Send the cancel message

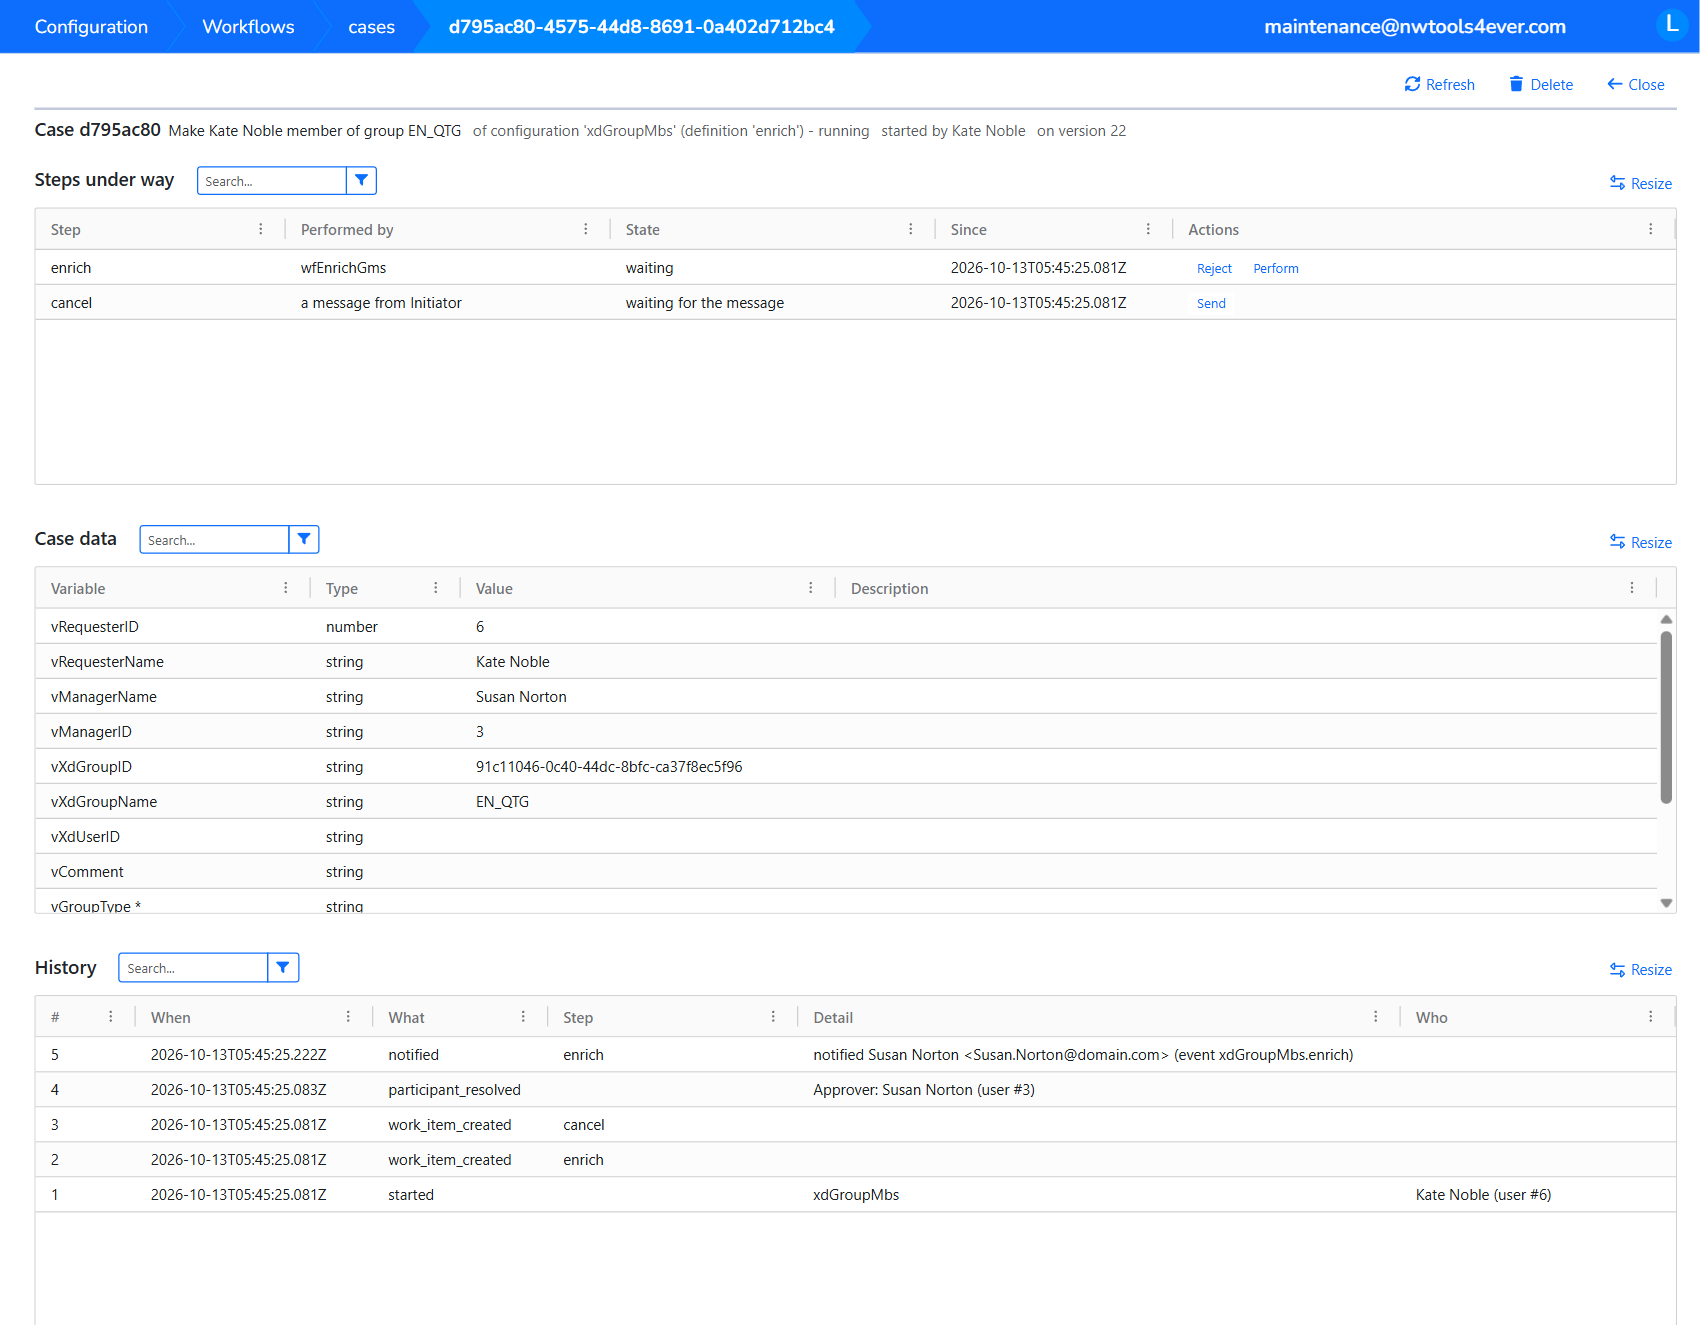coord(1211,303)
